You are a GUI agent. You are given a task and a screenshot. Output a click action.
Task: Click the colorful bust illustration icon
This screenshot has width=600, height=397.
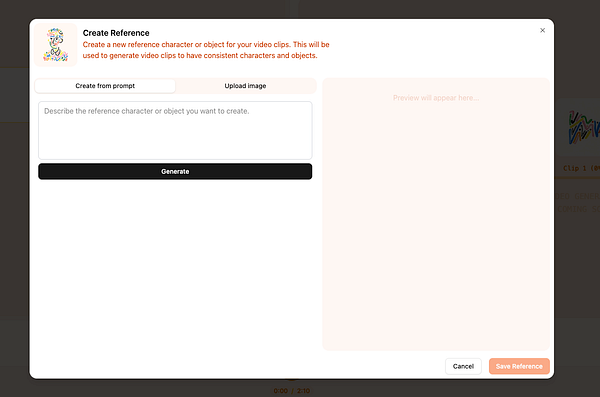tap(56, 45)
